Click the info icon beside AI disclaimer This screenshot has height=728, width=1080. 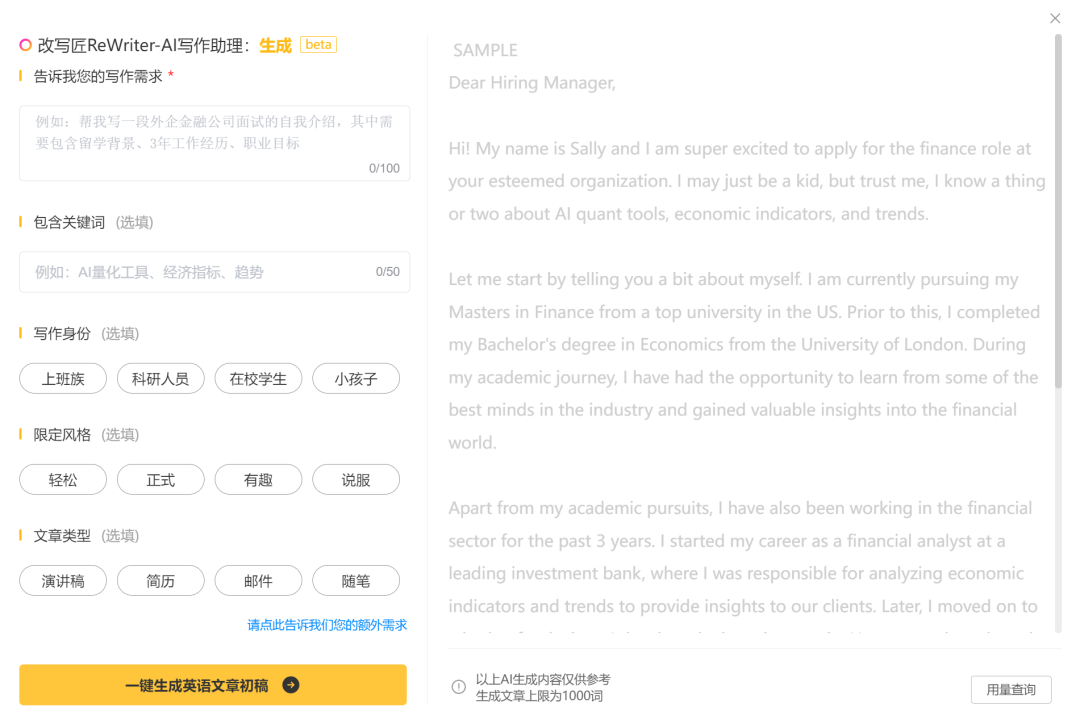(458, 687)
